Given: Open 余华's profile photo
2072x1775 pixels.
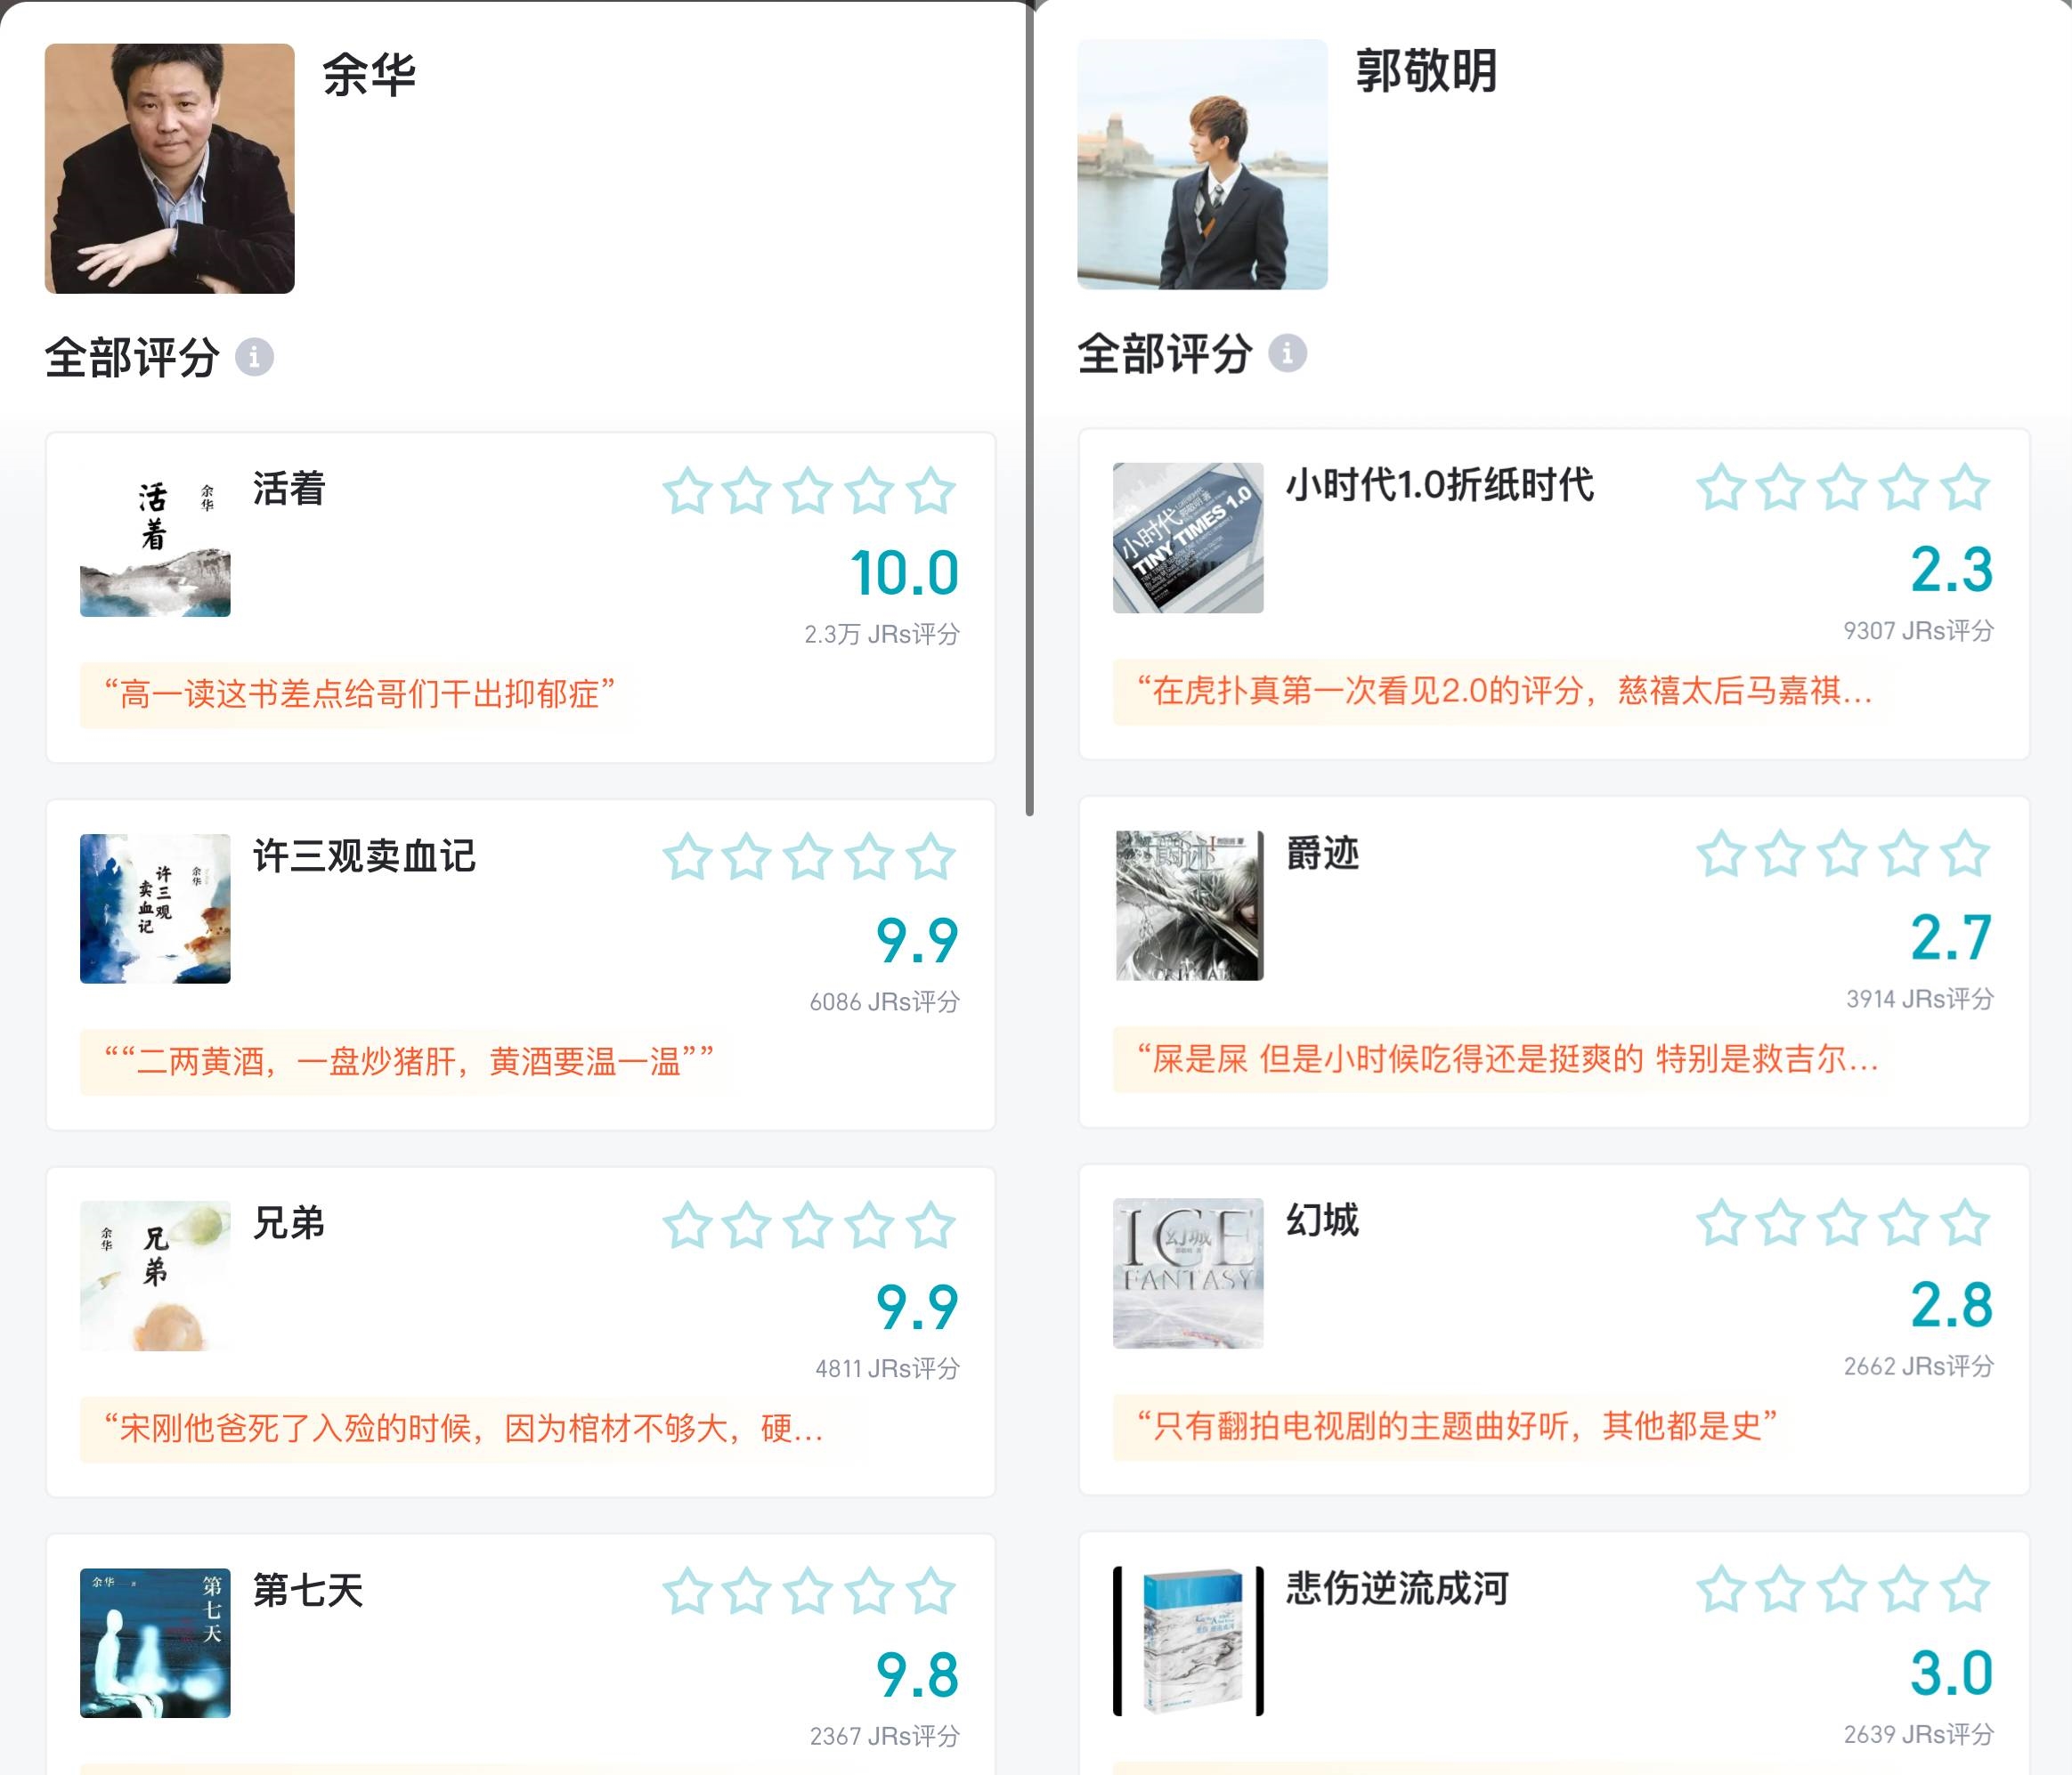Looking at the screenshot, I should pos(170,168).
